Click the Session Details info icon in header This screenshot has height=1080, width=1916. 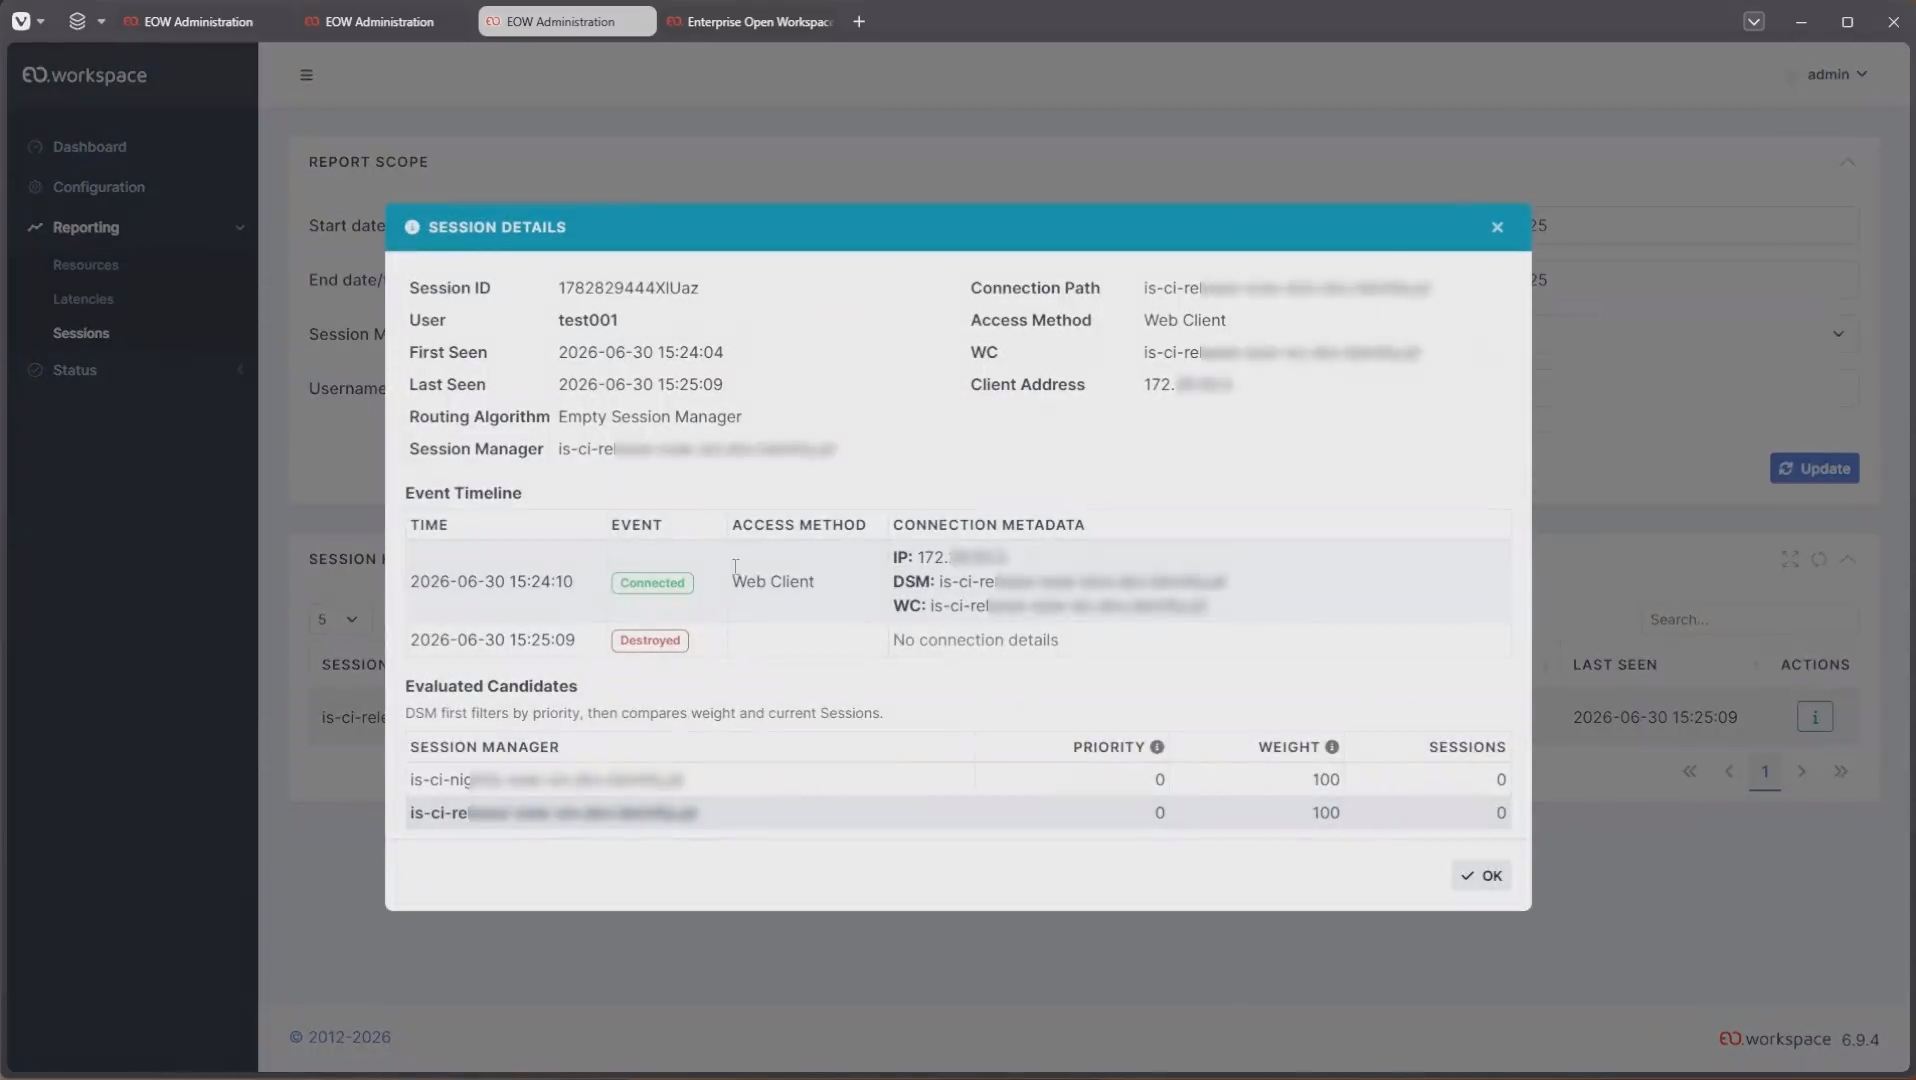point(412,227)
